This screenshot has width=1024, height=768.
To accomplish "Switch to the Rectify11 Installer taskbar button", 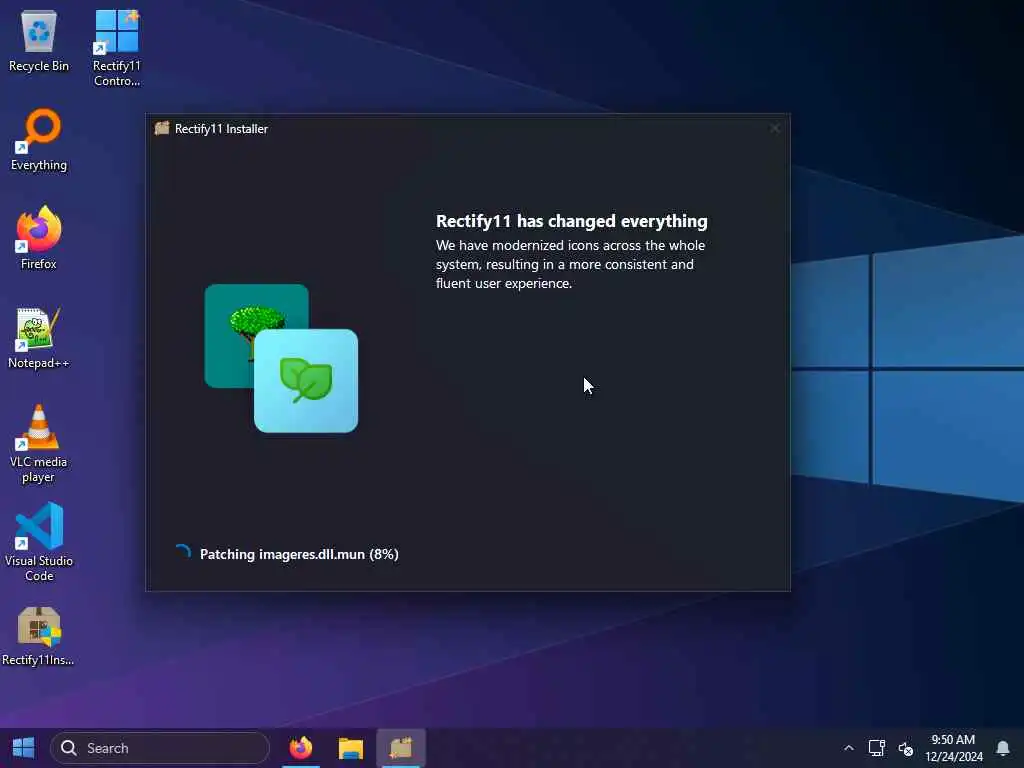I will pos(401,748).
